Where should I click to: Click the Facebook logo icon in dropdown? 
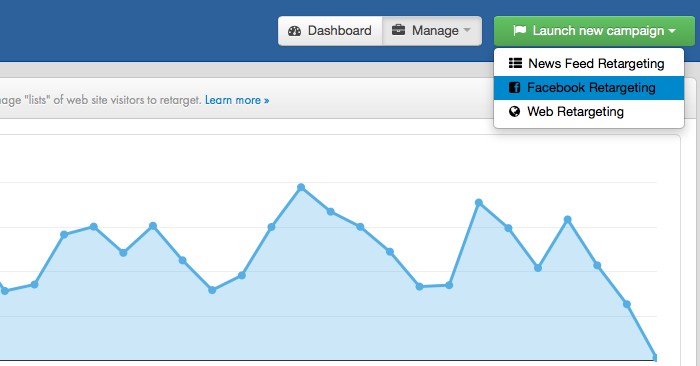515,87
